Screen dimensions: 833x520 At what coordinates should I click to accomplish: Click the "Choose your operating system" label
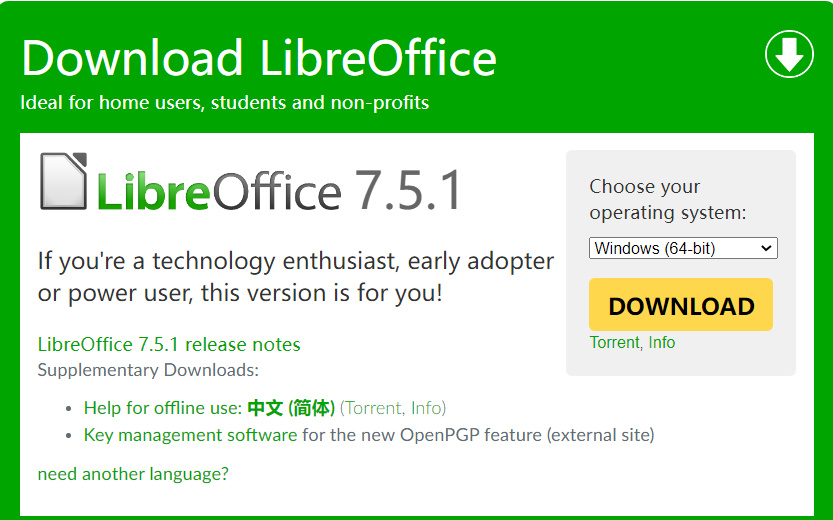[x=667, y=199]
